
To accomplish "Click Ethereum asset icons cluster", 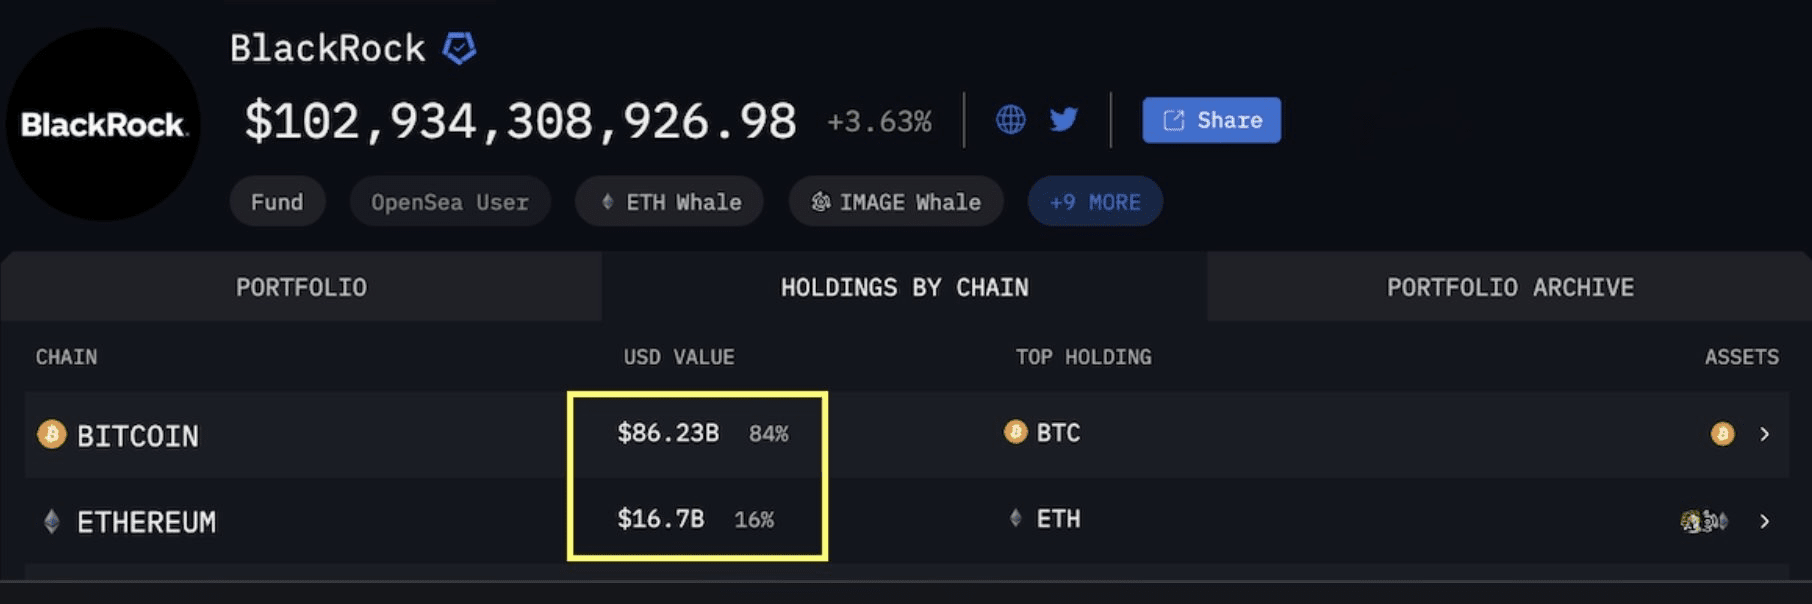I will tap(1704, 521).
